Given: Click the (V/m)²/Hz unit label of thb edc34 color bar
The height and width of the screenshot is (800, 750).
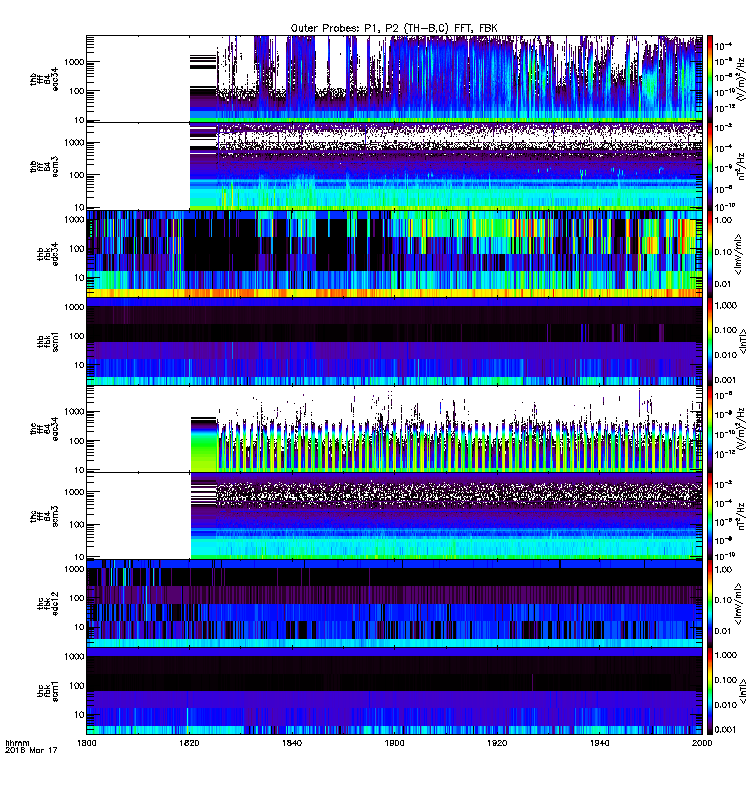Looking at the screenshot, I should point(741,79).
